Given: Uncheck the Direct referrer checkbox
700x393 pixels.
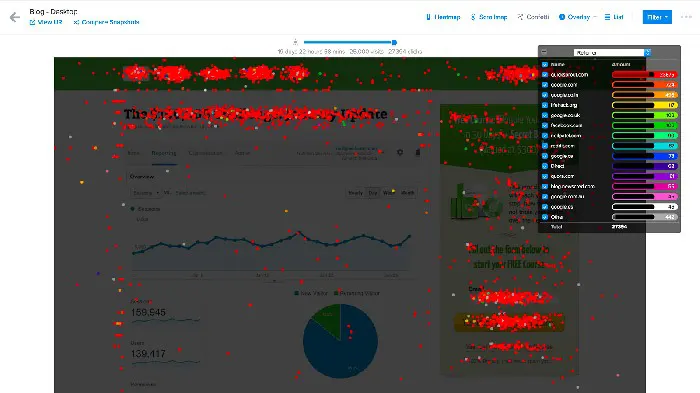Looking at the screenshot, I should click(x=545, y=166).
